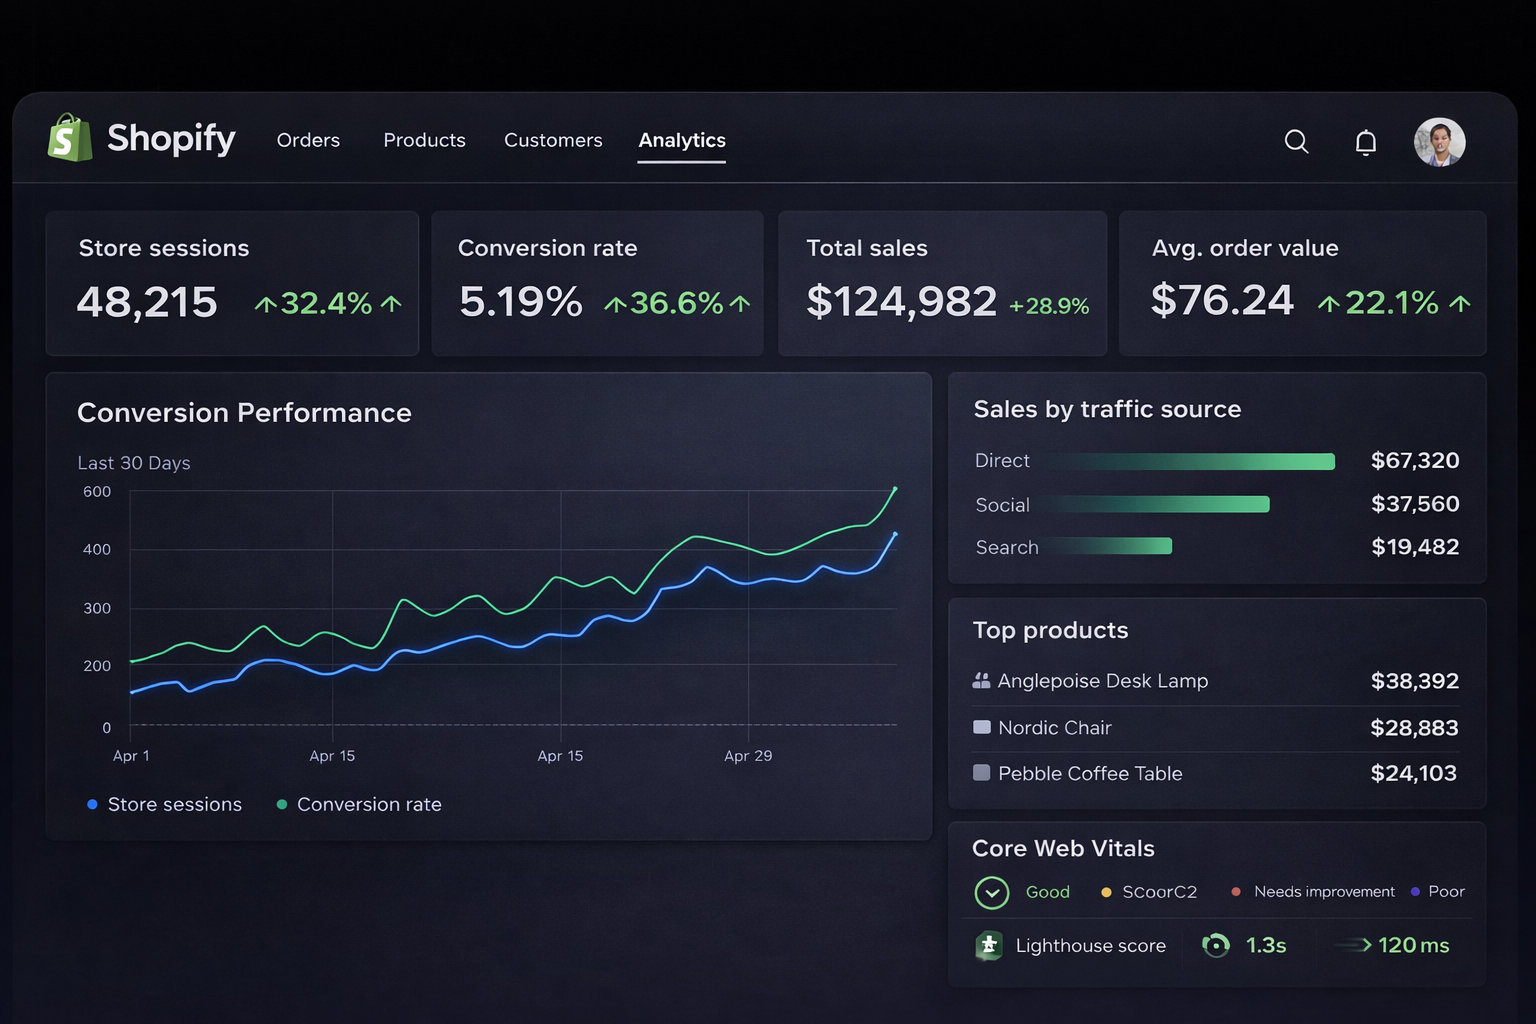Click the Nordic Chair product icon
1536x1024 pixels.
[x=982, y=727]
